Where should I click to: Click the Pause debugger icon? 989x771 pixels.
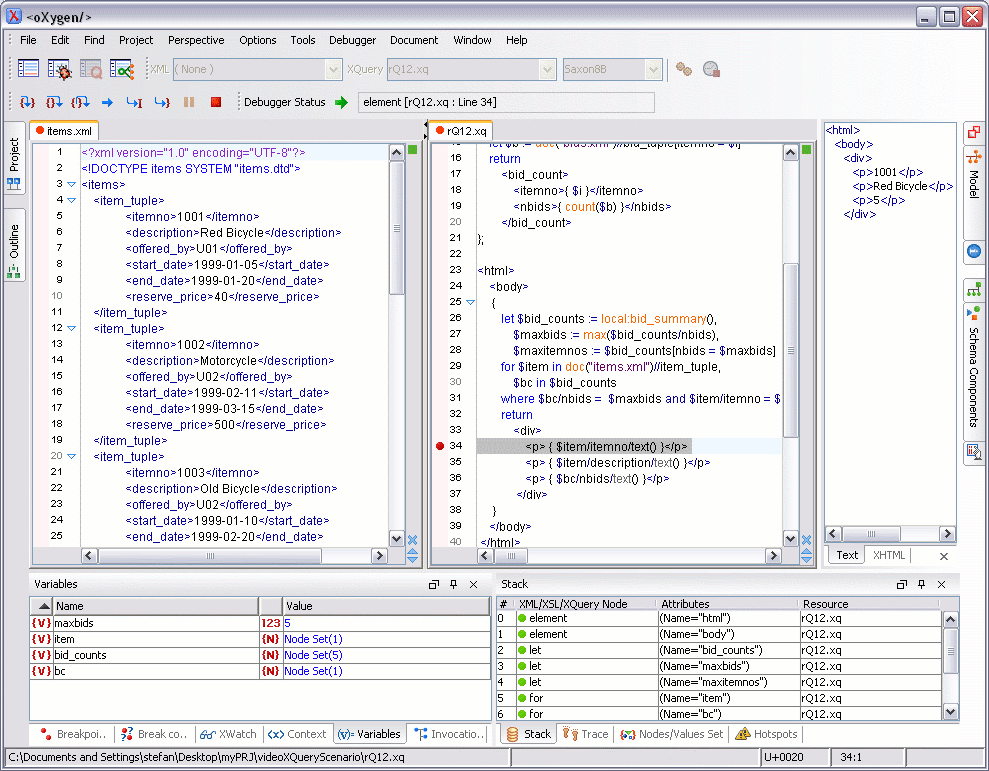pyautogui.click(x=187, y=101)
